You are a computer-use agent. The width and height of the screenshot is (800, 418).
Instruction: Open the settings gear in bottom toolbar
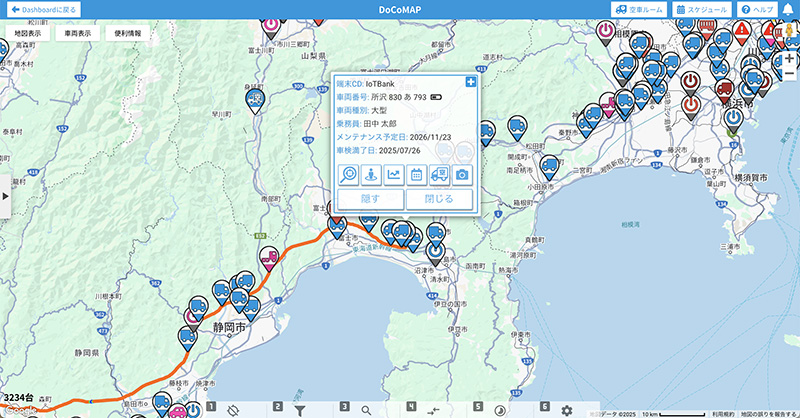tap(567, 410)
